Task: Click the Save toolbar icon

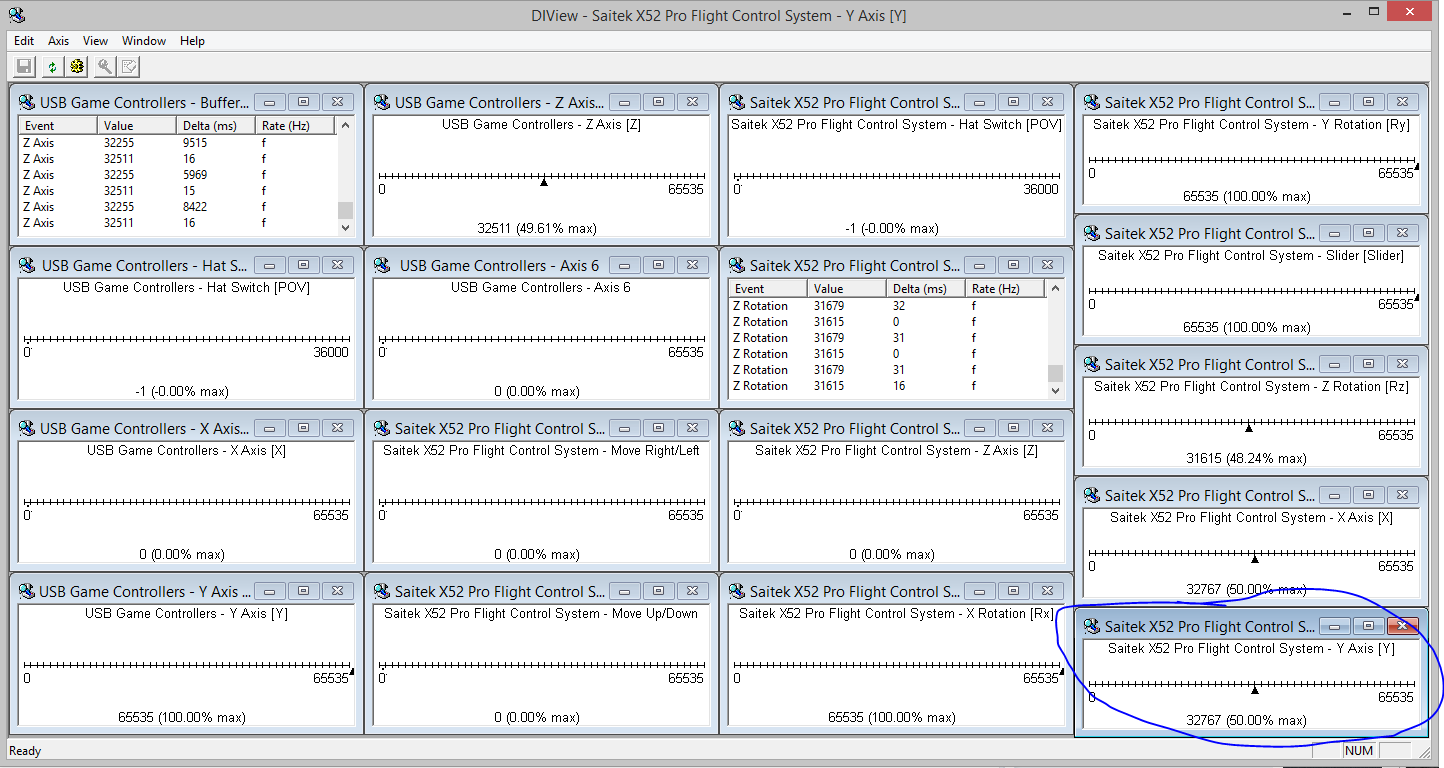Action: point(24,67)
